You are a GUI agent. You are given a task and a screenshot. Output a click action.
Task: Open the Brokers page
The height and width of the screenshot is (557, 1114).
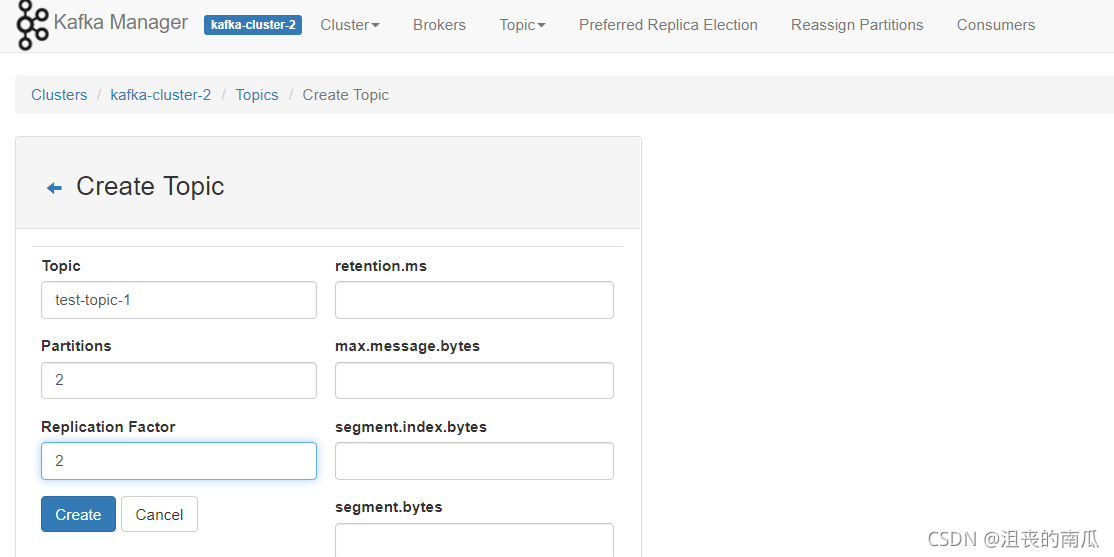coord(439,25)
